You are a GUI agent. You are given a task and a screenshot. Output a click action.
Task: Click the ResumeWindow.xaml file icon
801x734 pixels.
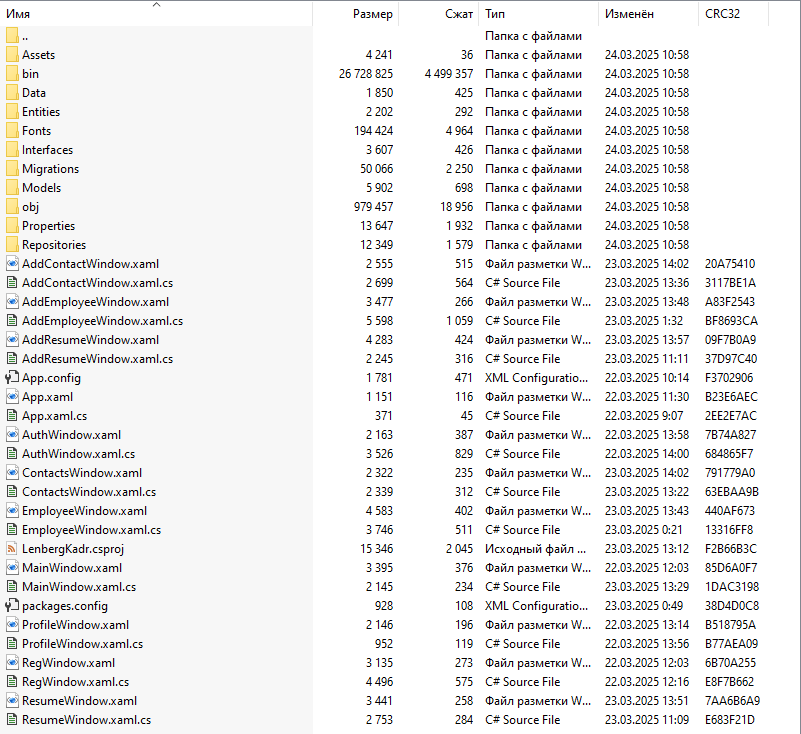click(12, 701)
